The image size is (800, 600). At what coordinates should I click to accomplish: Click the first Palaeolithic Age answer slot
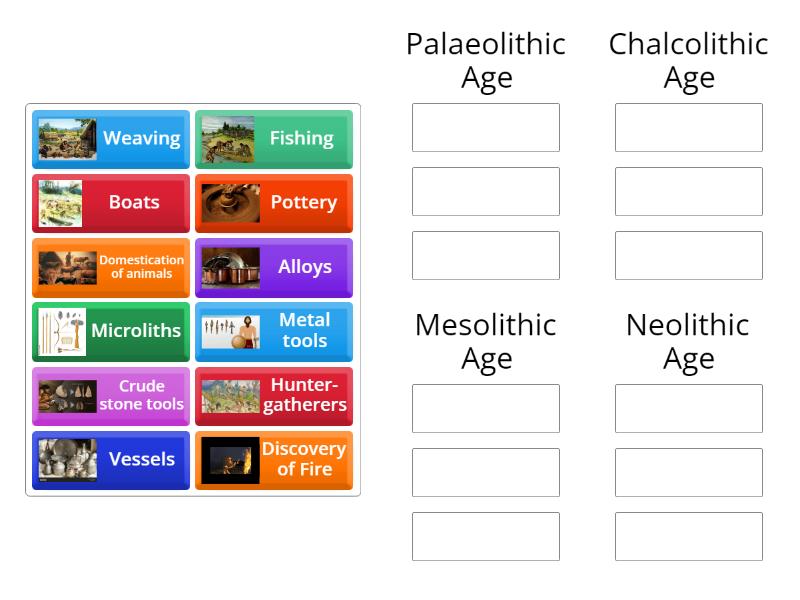(x=486, y=127)
